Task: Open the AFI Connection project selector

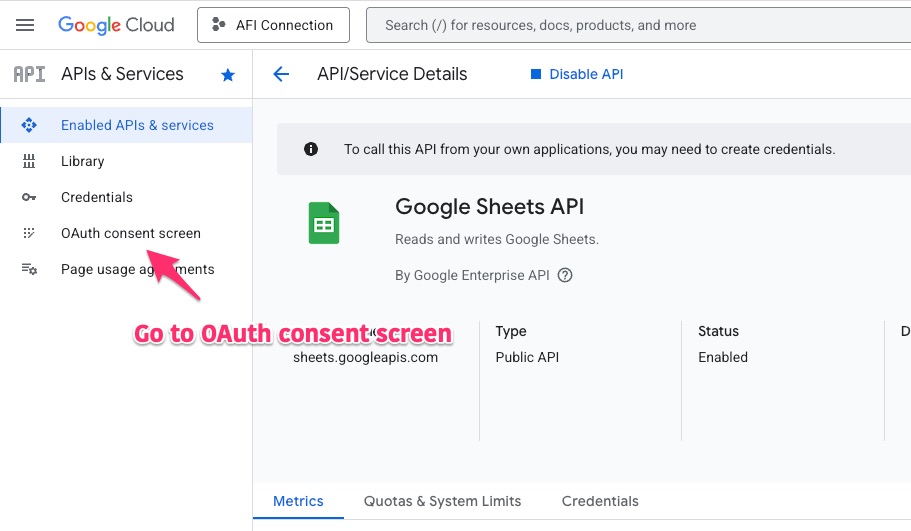Action: click(273, 25)
